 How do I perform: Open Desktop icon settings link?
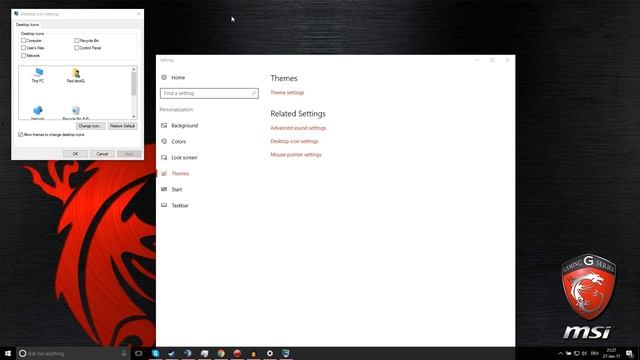click(294, 141)
